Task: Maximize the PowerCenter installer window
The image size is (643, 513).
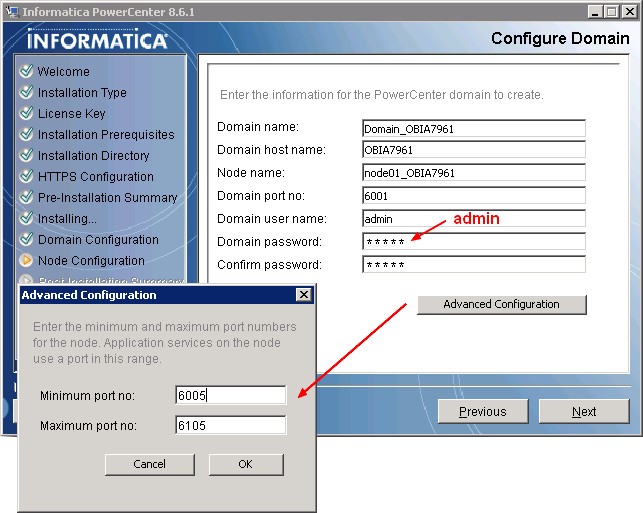Action: point(611,12)
